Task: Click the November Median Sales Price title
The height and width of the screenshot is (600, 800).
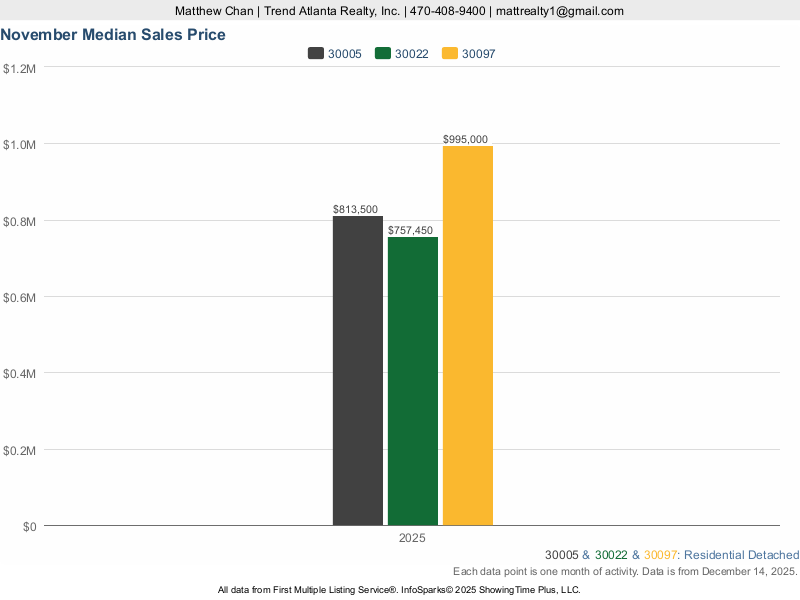Action: tap(113, 34)
